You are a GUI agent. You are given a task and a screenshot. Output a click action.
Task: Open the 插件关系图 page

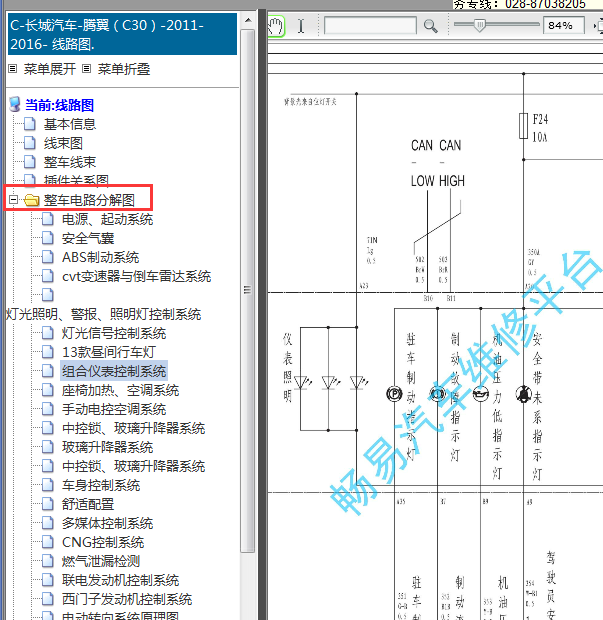coord(76,180)
